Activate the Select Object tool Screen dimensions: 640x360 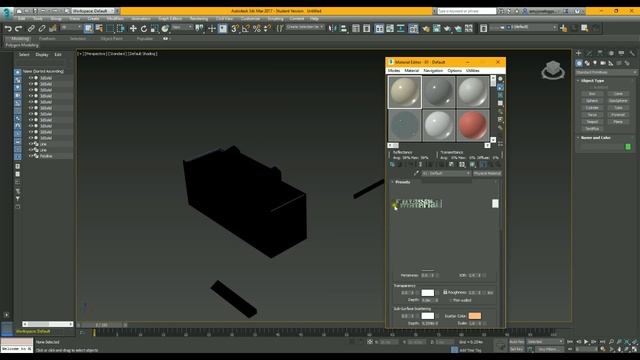89,28
